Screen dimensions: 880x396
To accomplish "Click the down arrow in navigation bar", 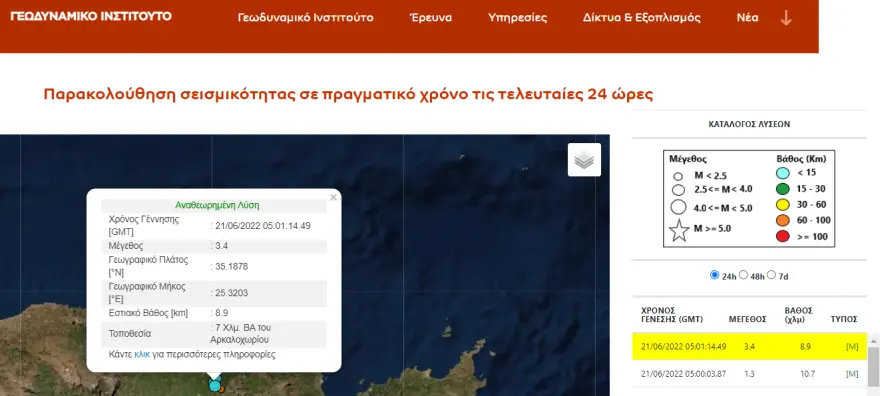I will point(786,18).
